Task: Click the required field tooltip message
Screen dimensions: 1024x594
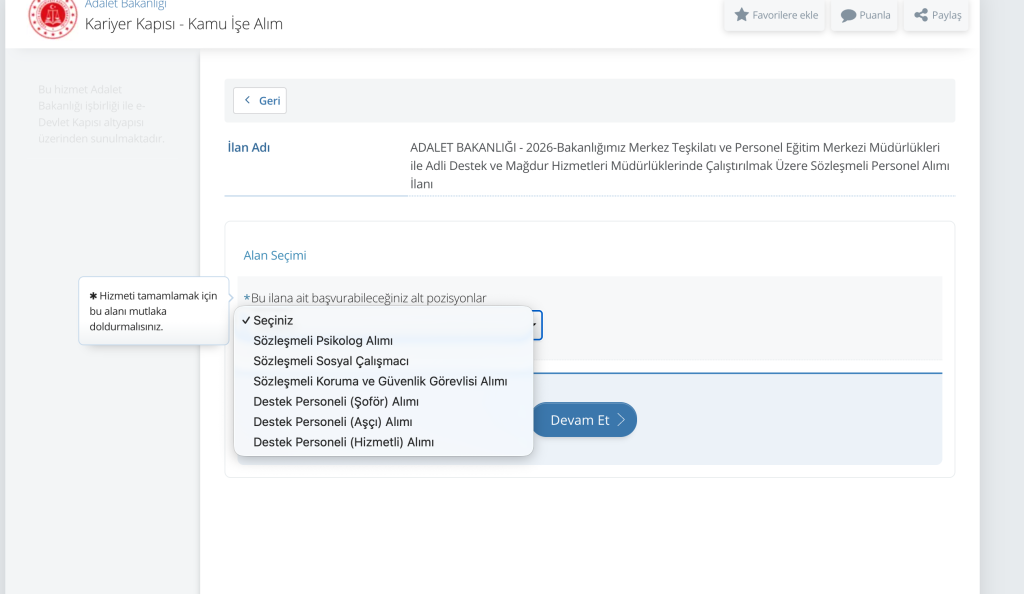Action: (x=153, y=311)
